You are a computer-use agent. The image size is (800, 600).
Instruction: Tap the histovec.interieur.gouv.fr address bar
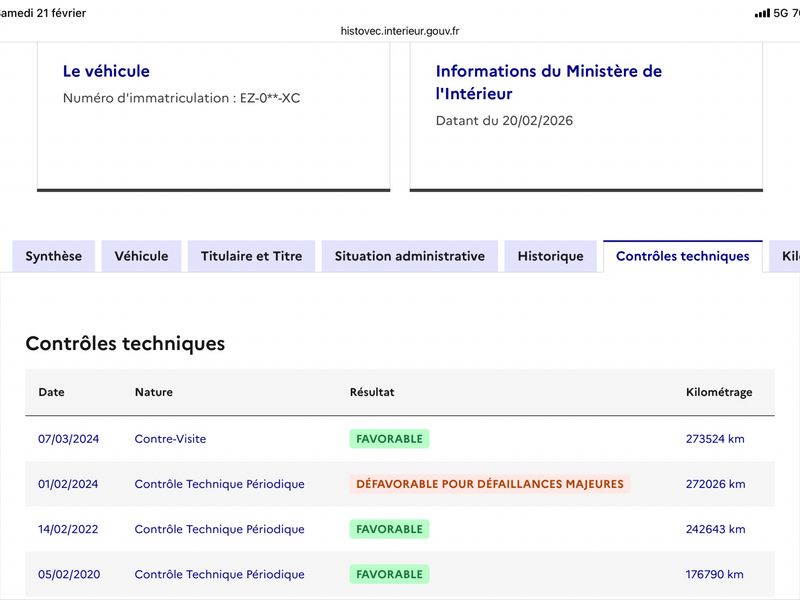point(400,31)
